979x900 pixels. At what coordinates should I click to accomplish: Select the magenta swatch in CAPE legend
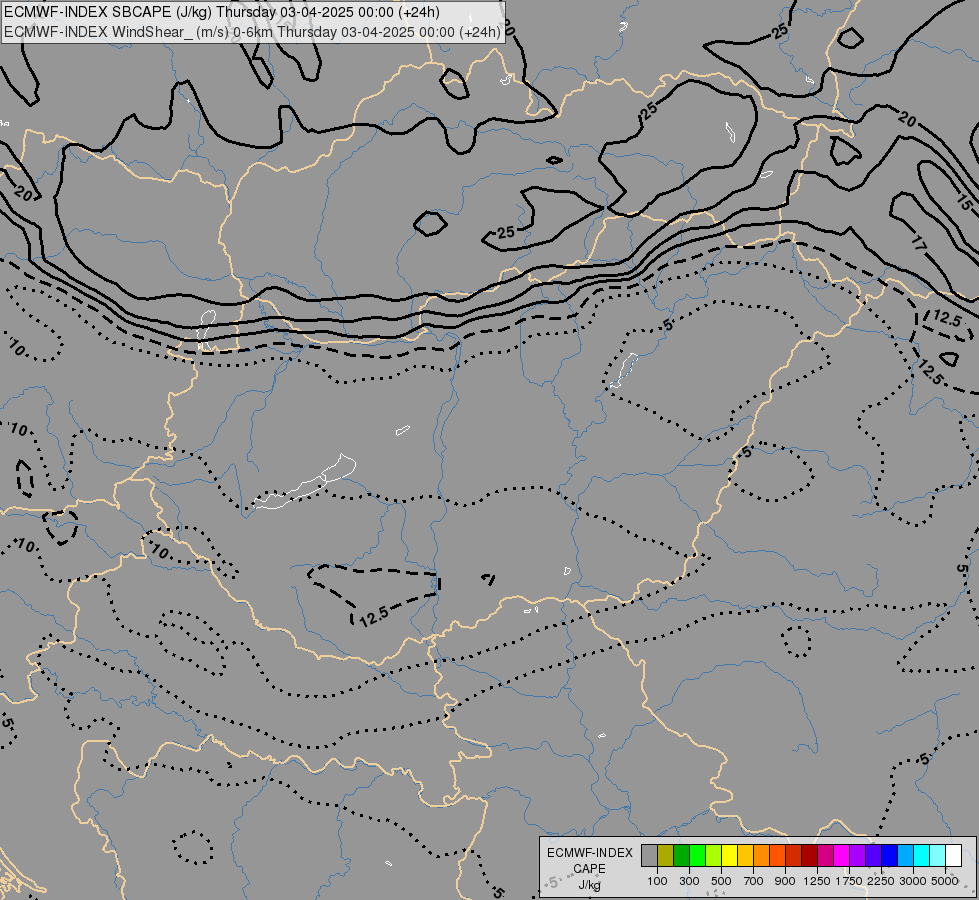tap(842, 855)
